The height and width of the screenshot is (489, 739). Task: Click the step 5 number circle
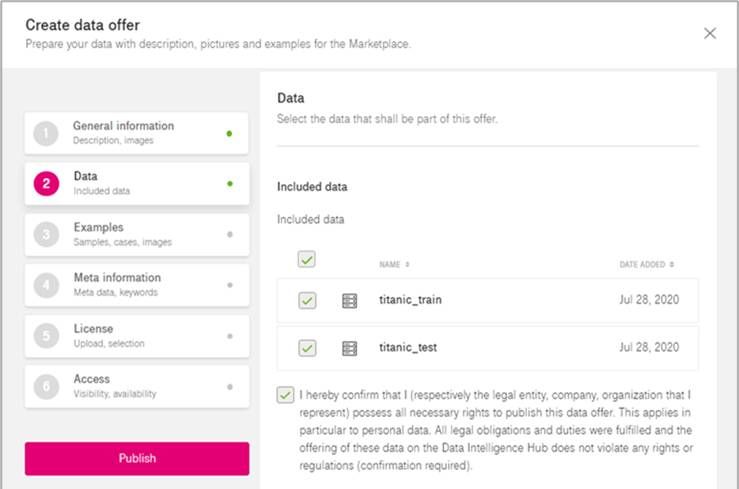pos(46,335)
